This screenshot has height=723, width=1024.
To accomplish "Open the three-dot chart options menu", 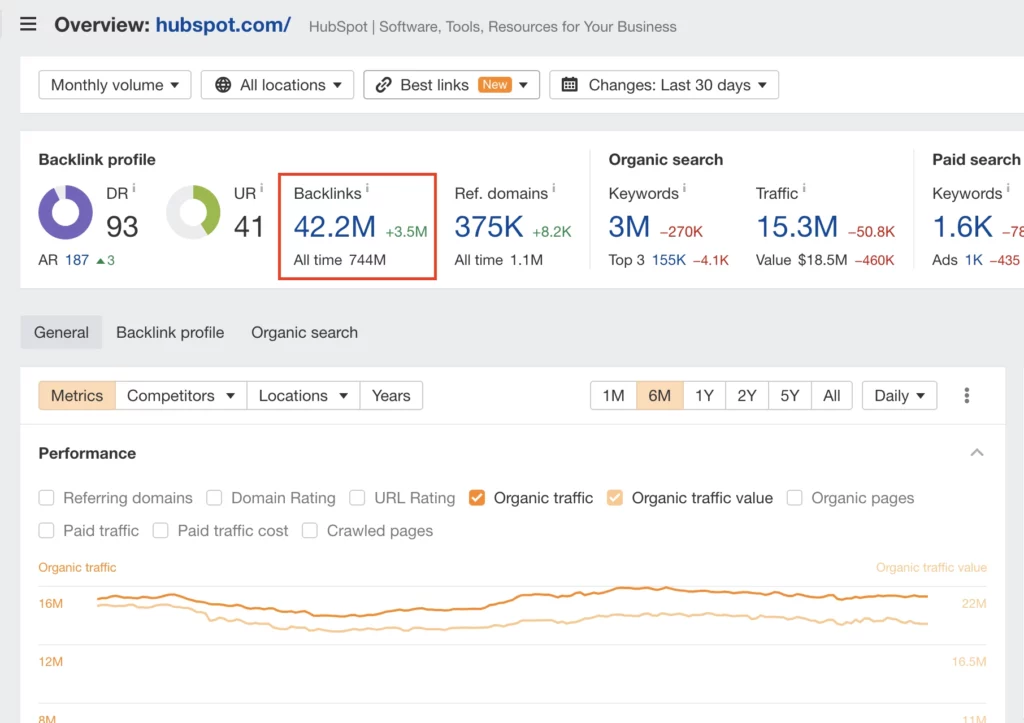I will click(x=967, y=396).
